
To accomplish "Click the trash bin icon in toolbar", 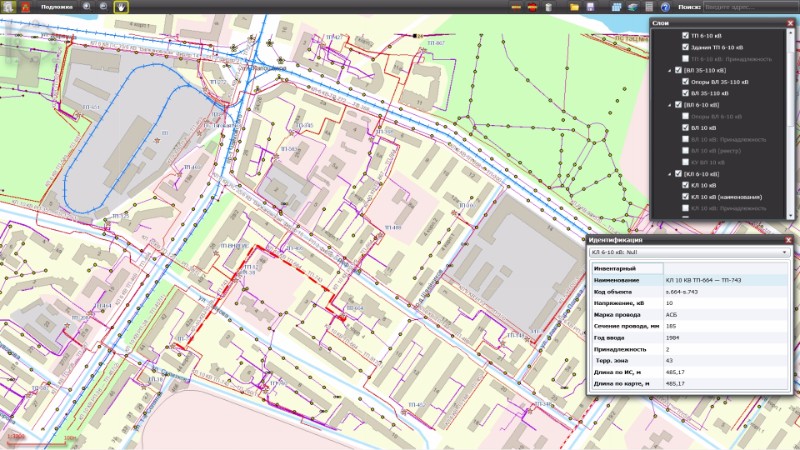I will (551, 7).
